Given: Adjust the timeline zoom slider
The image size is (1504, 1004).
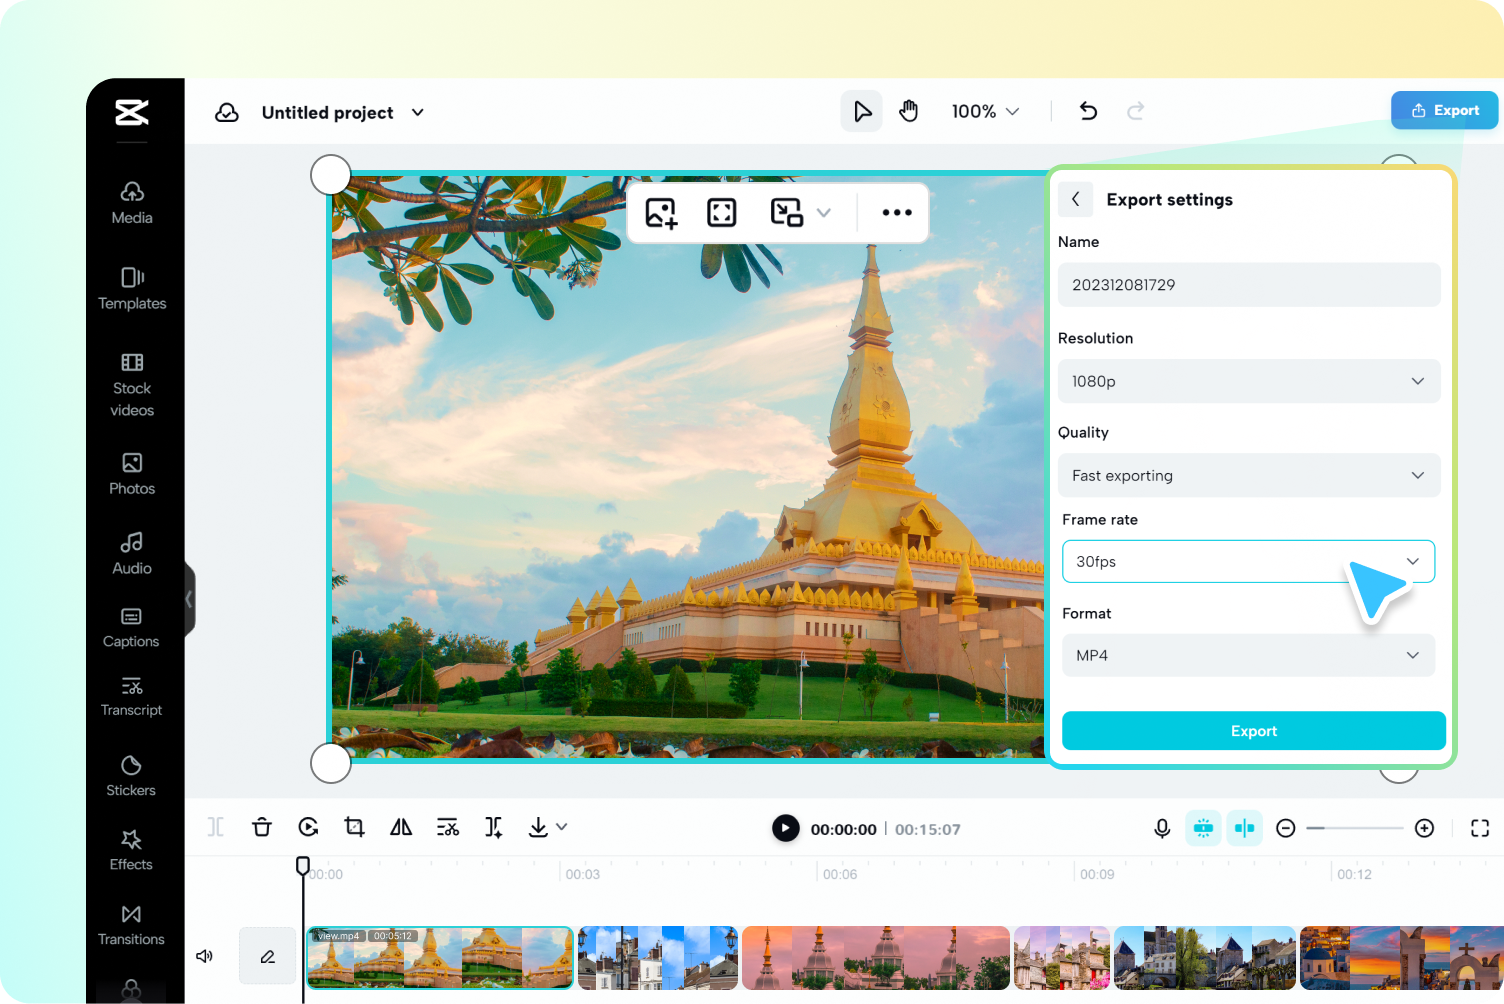Looking at the screenshot, I should point(1355,828).
